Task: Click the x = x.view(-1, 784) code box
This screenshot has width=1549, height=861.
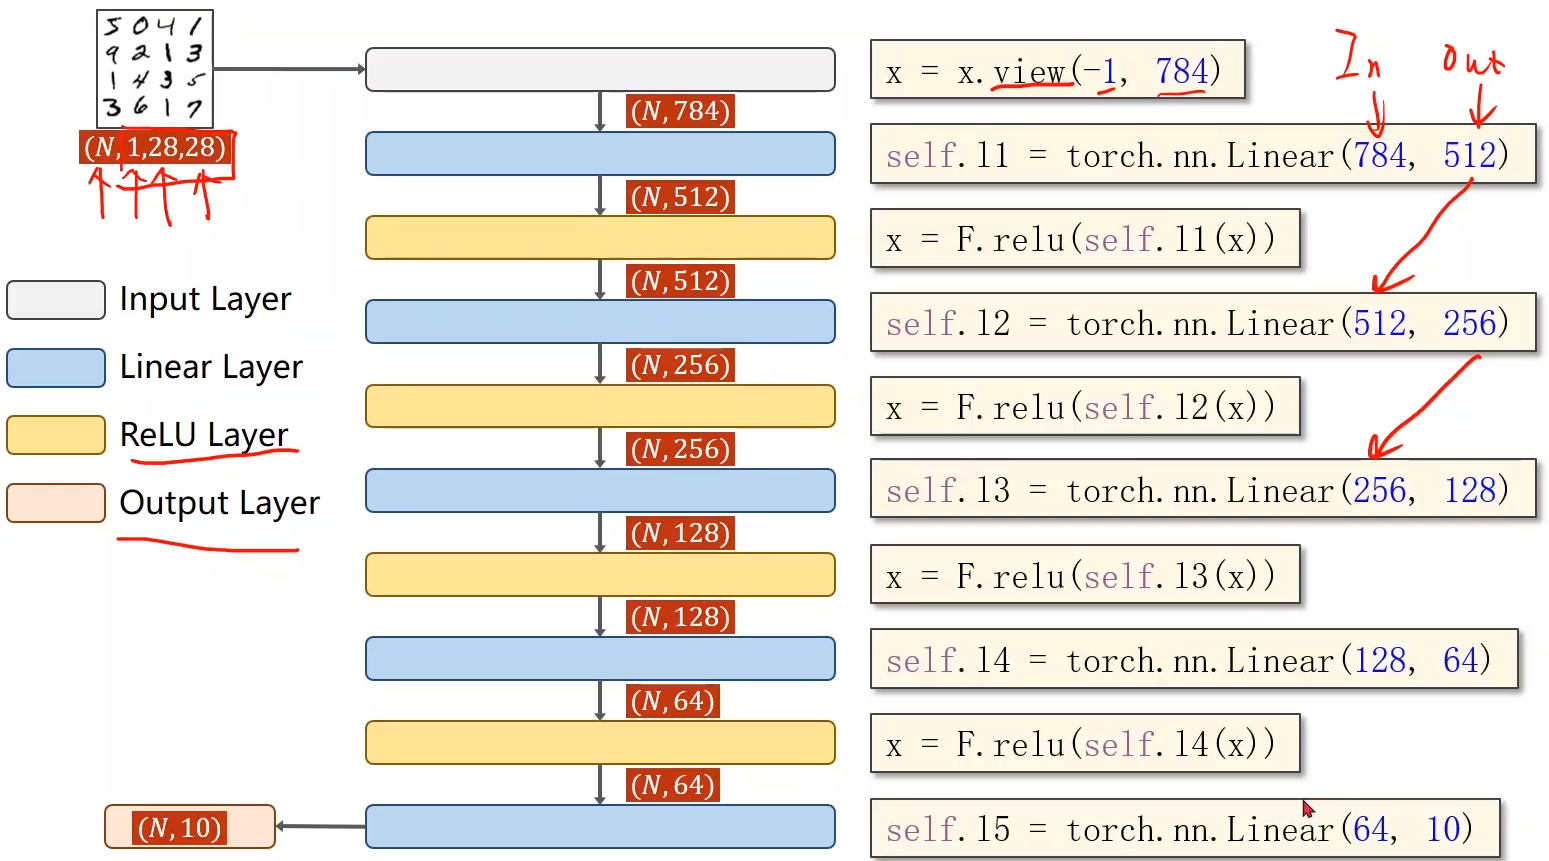Action: [x=1058, y=70]
